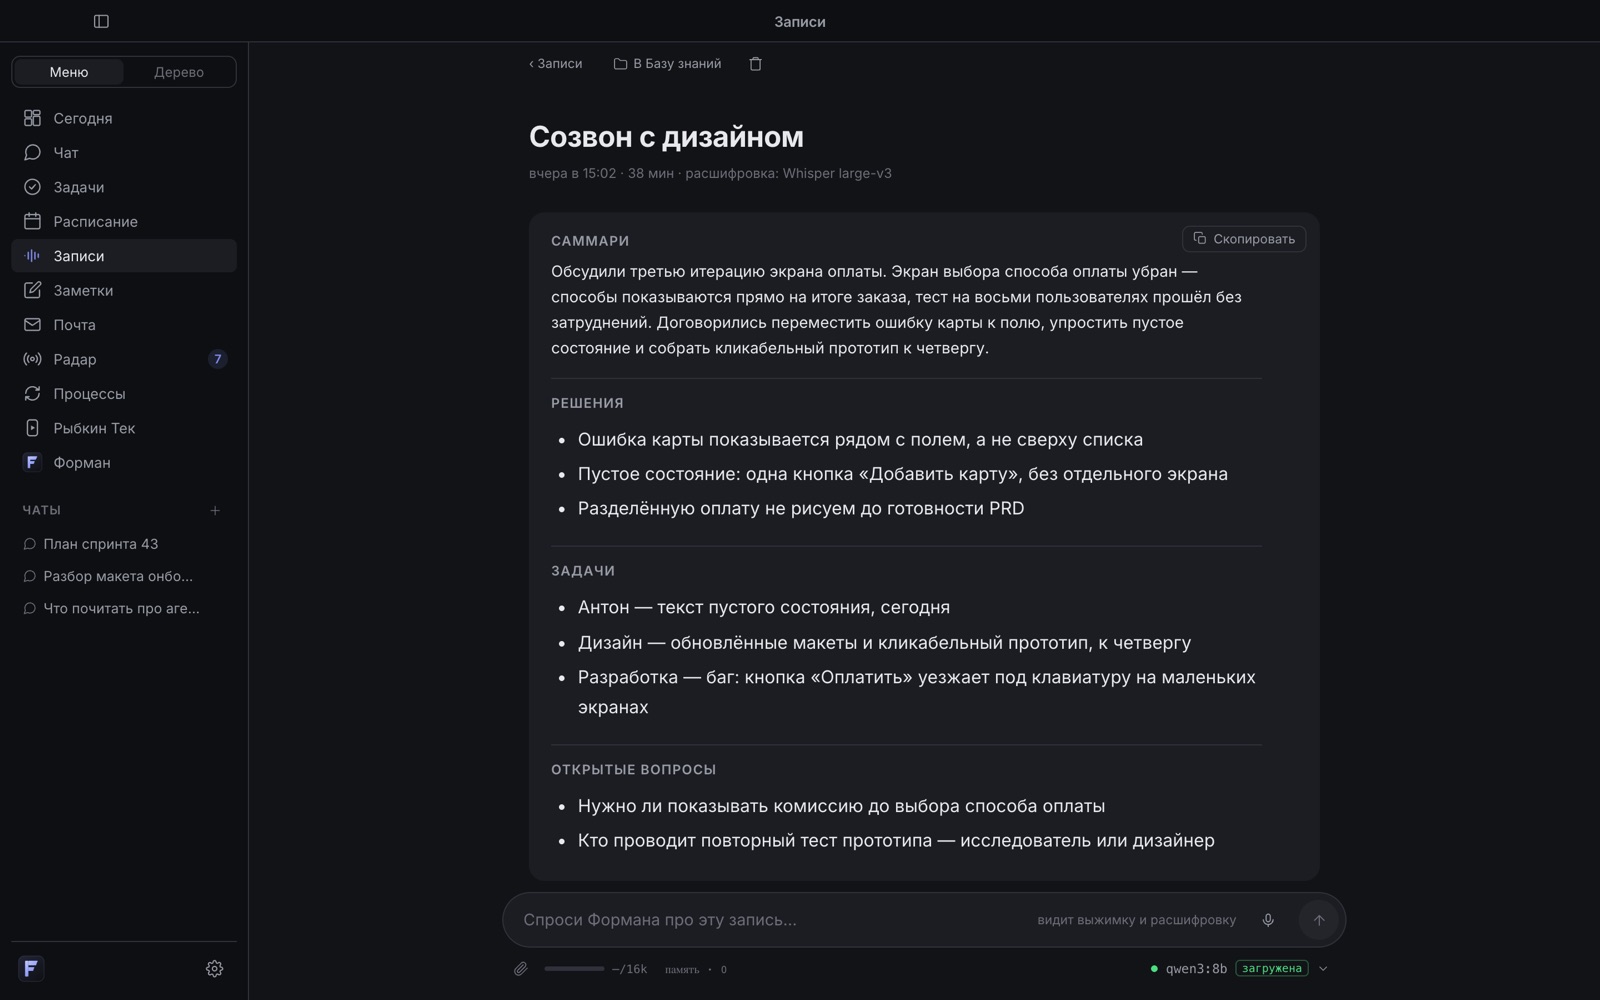Click the paperclip attach icon

click(x=521, y=969)
